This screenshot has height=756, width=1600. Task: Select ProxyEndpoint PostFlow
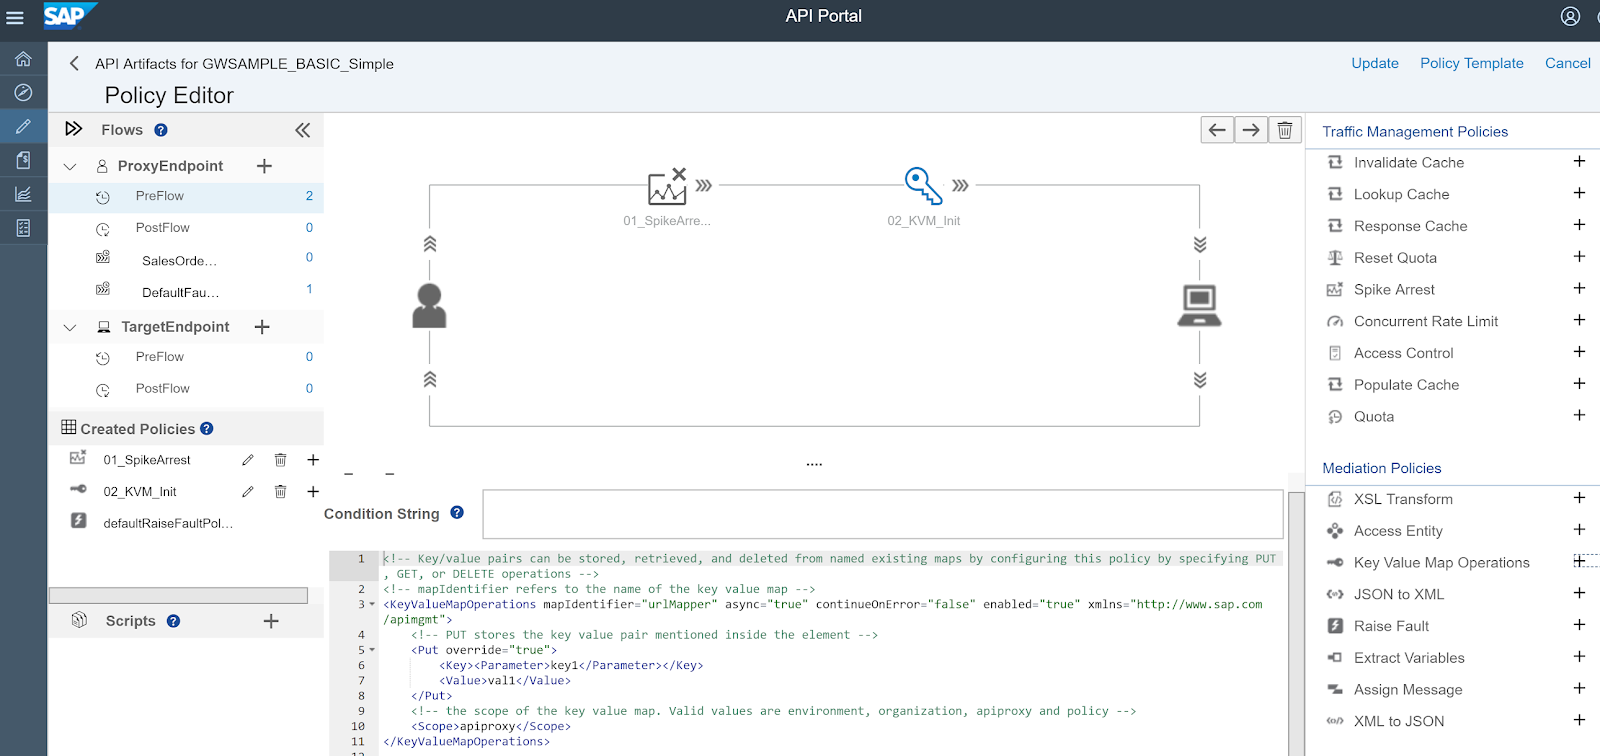click(186, 228)
